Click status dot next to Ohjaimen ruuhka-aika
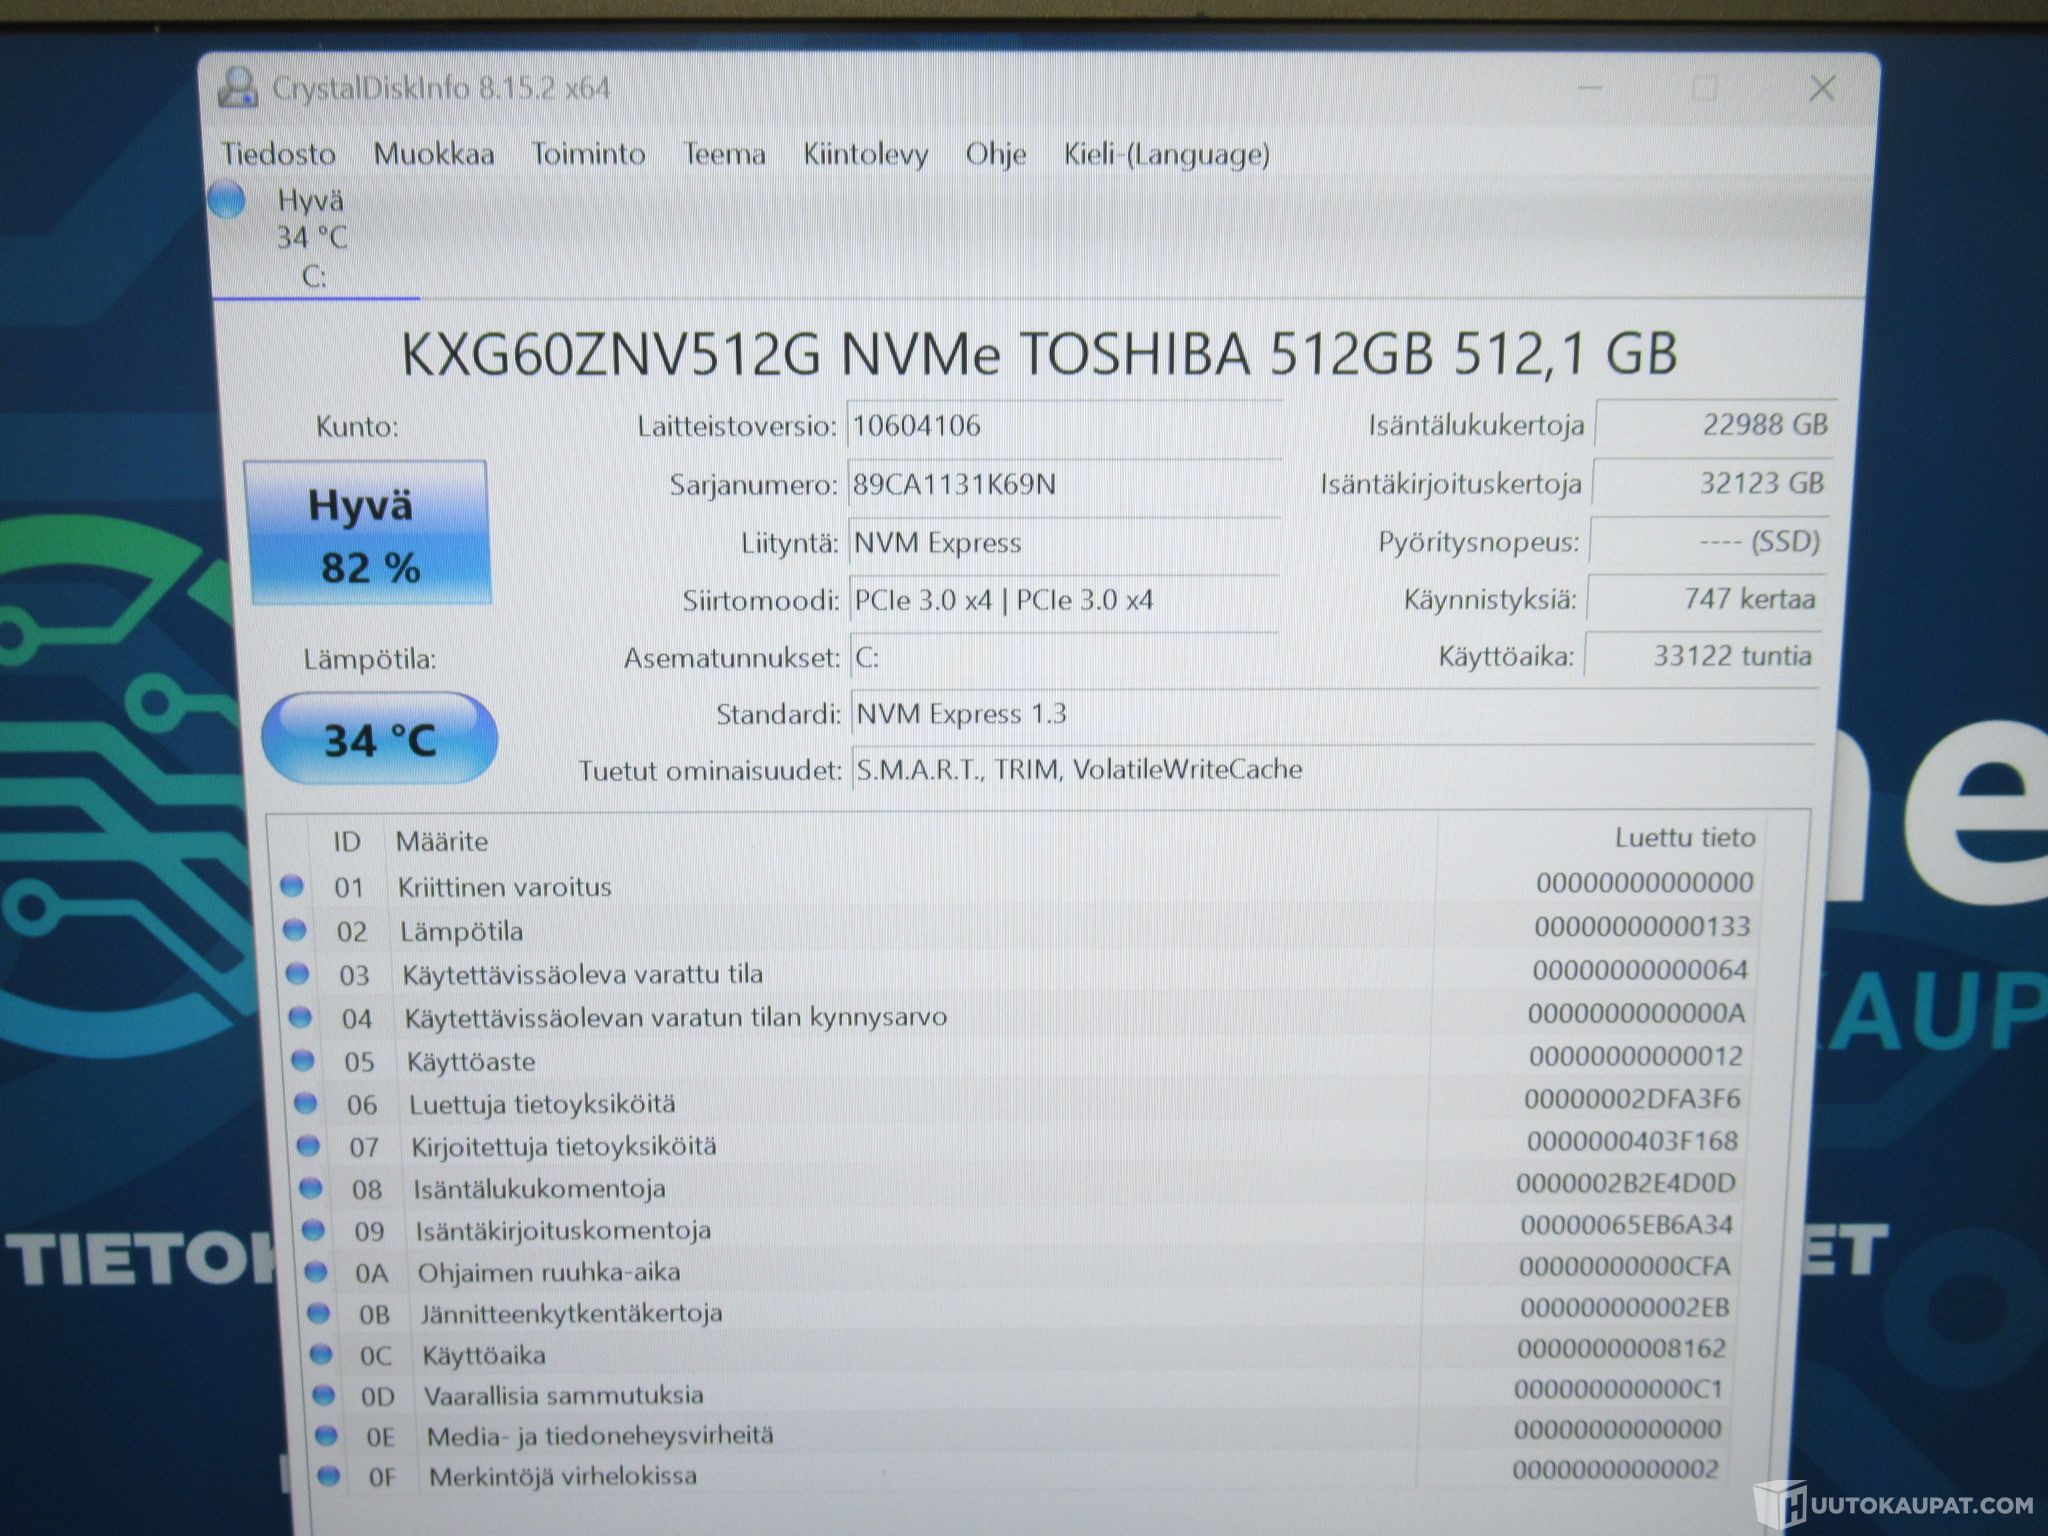The height and width of the screenshot is (1536, 2048). point(316,1271)
